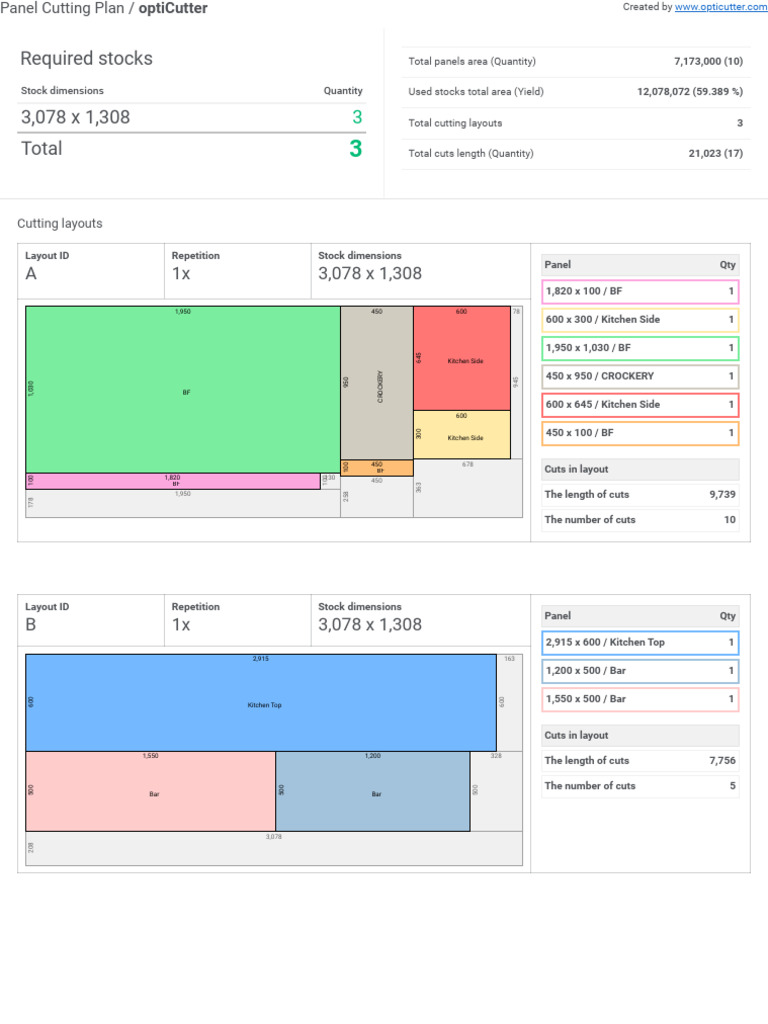Select the '600 x 300 / Kitchen Side' legend entry
The width and height of the screenshot is (768, 1024).
(x=640, y=320)
